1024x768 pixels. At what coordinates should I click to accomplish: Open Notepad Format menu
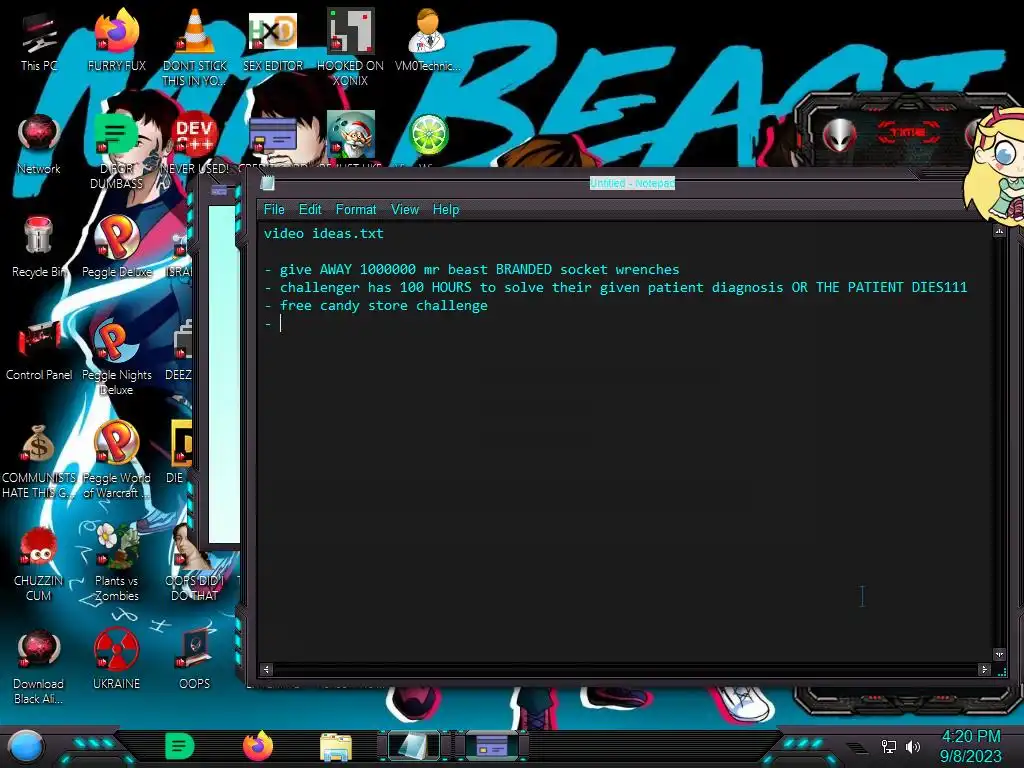tap(356, 210)
